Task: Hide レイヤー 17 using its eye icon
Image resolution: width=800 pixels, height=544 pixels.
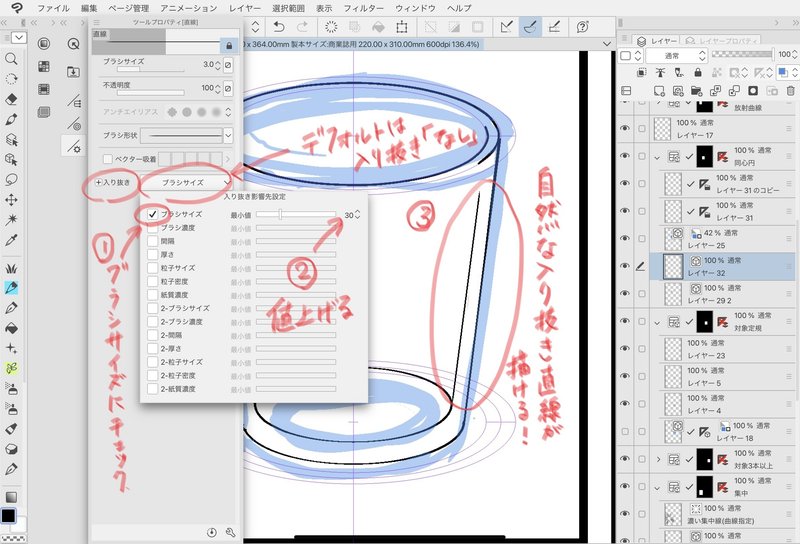Action: [x=624, y=128]
